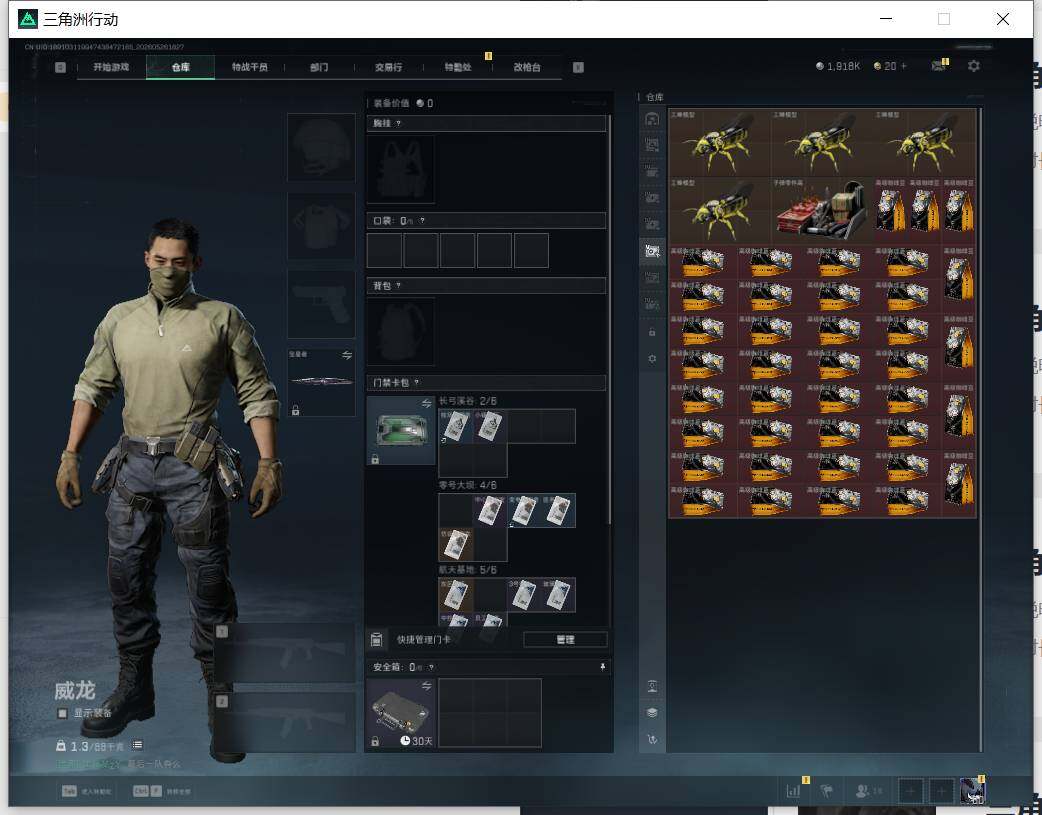Open the mail icon with notification badge
Viewport: 1042px width, 815px height.
(939, 66)
